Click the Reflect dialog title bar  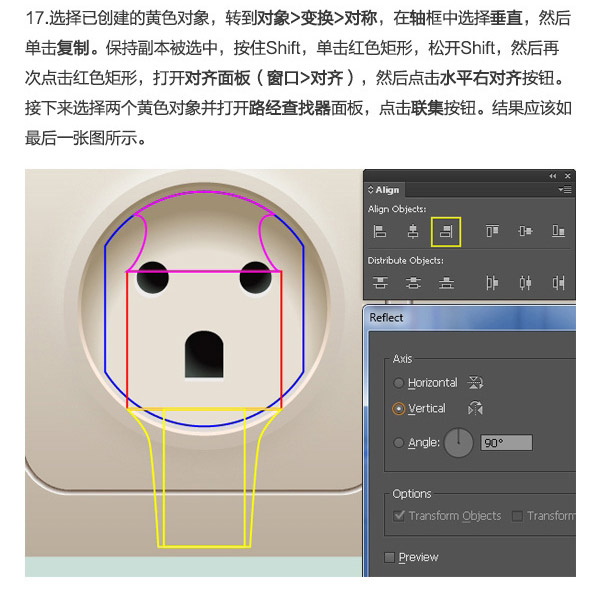tap(470, 318)
